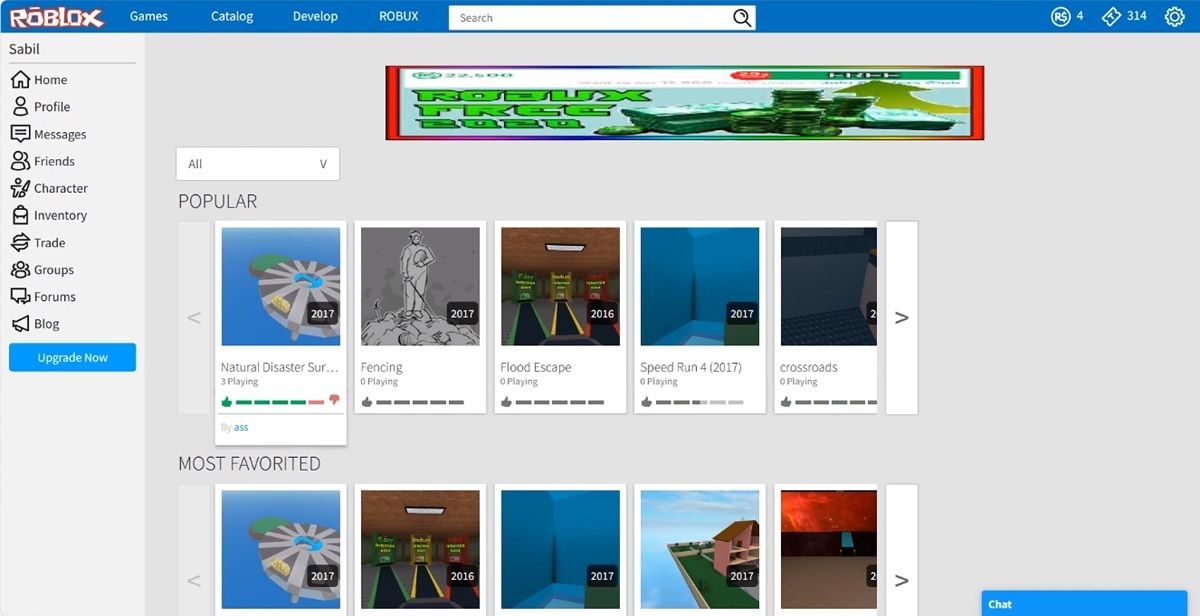Screen dimensions: 1200x616
Task: Open the Catalog menu
Action: click(231, 16)
